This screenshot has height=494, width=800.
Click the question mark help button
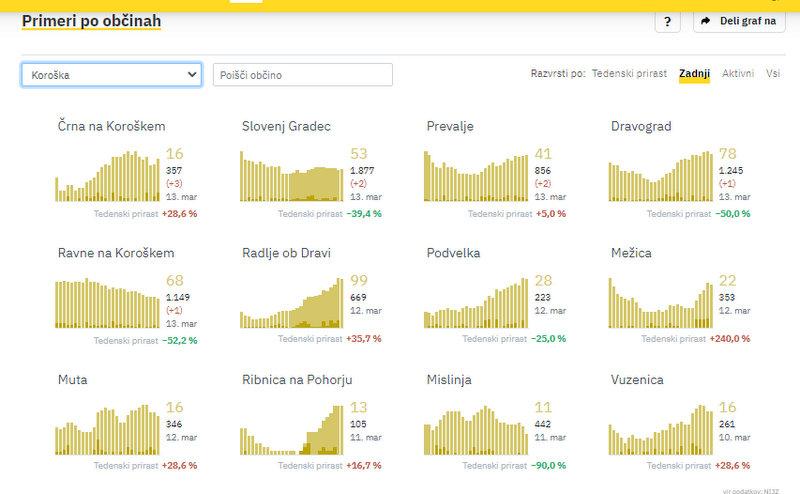[x=668, y=21]
